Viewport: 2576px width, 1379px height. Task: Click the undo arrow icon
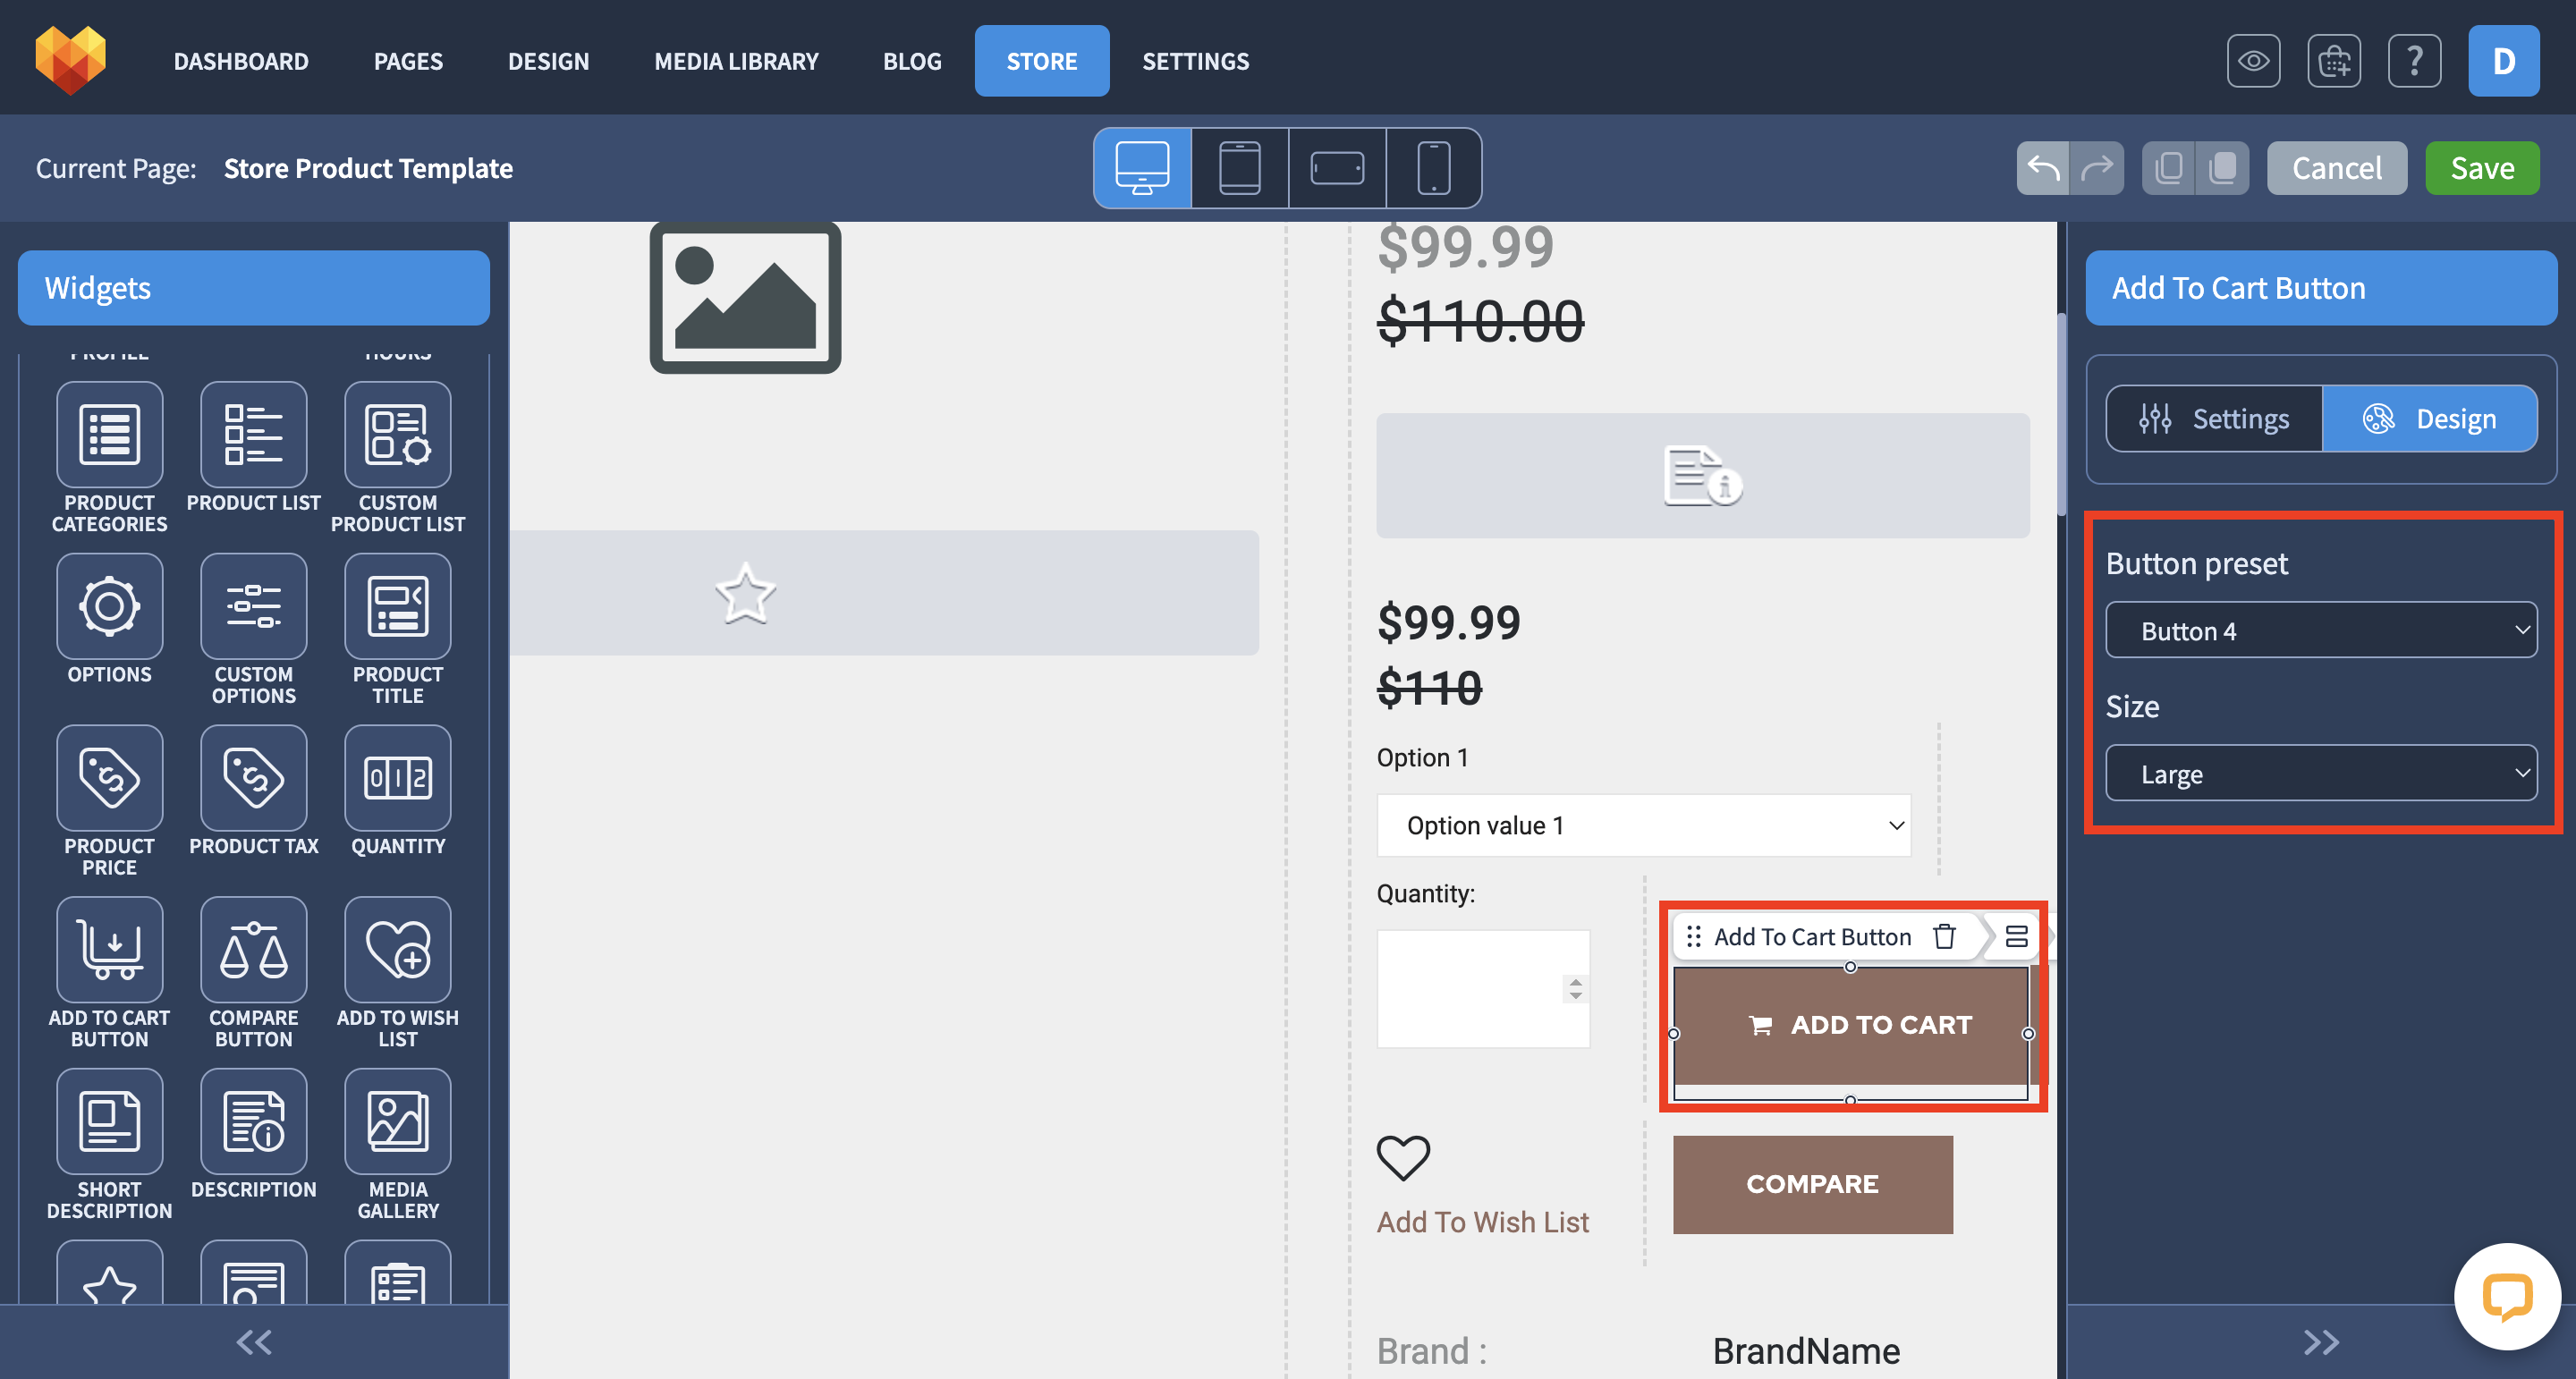tap(2043, 168)
